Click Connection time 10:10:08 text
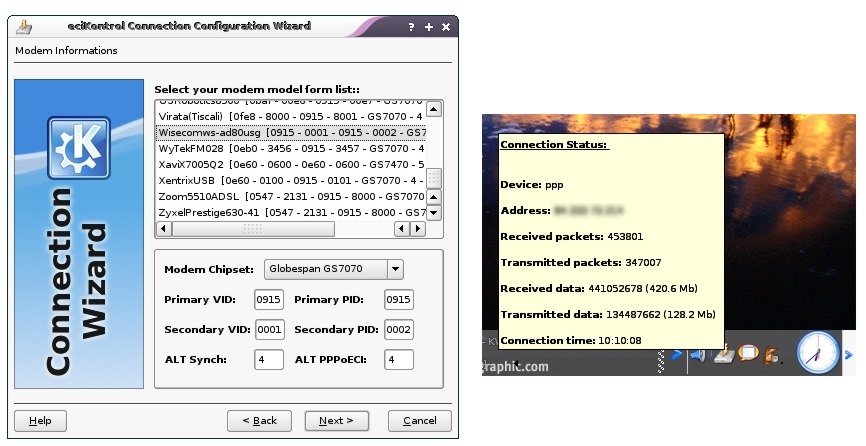This screenshot has width=866, height=446. click(x=571, y=341)
